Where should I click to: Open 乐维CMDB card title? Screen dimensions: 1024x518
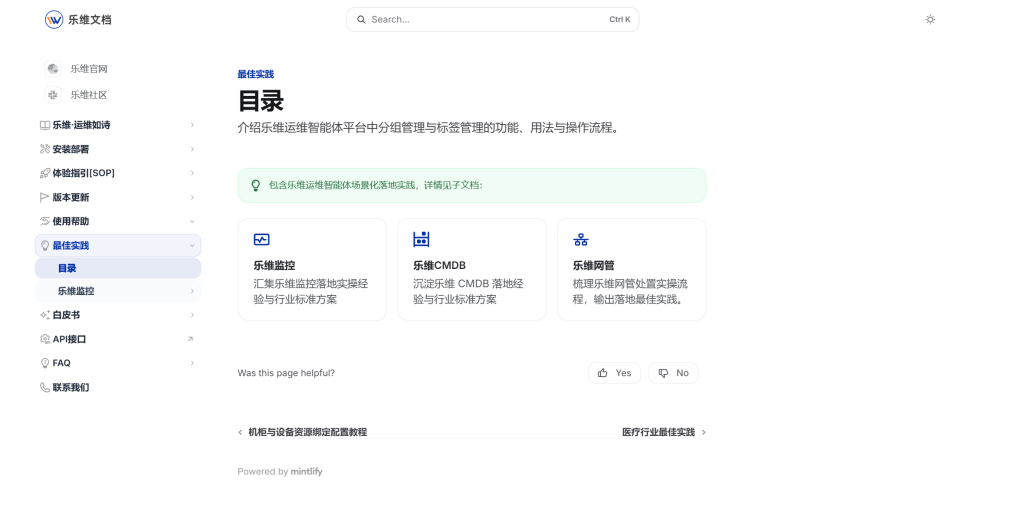click(440, 265)
